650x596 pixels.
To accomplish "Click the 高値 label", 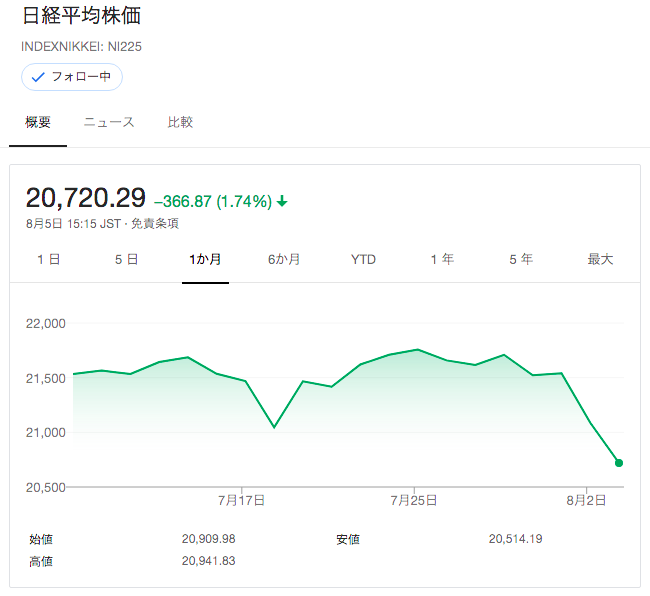I will (x=41, y=561).
